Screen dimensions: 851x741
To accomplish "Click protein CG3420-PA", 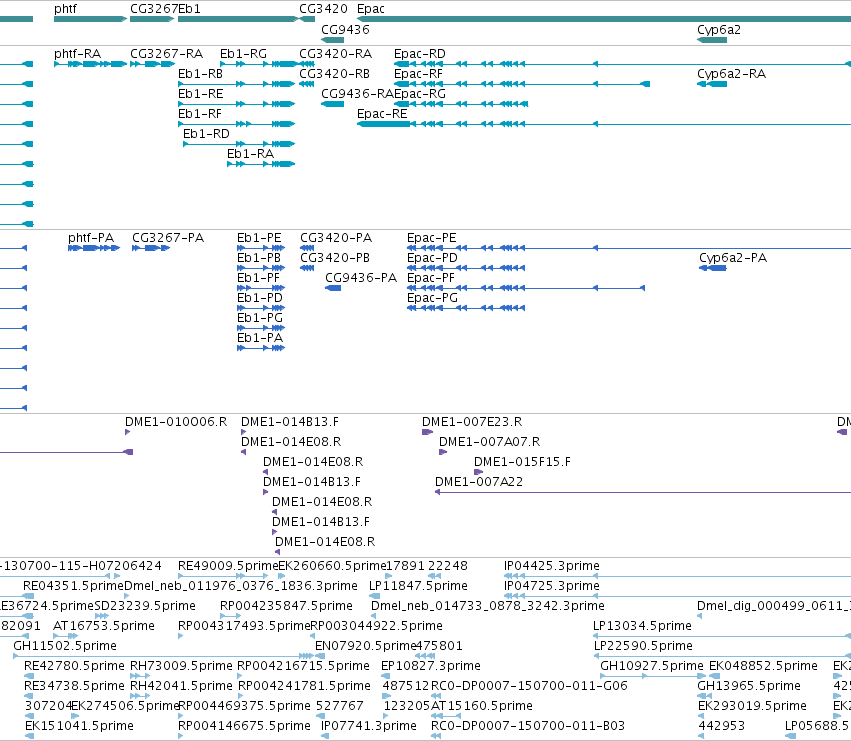I will coord(307,248).
